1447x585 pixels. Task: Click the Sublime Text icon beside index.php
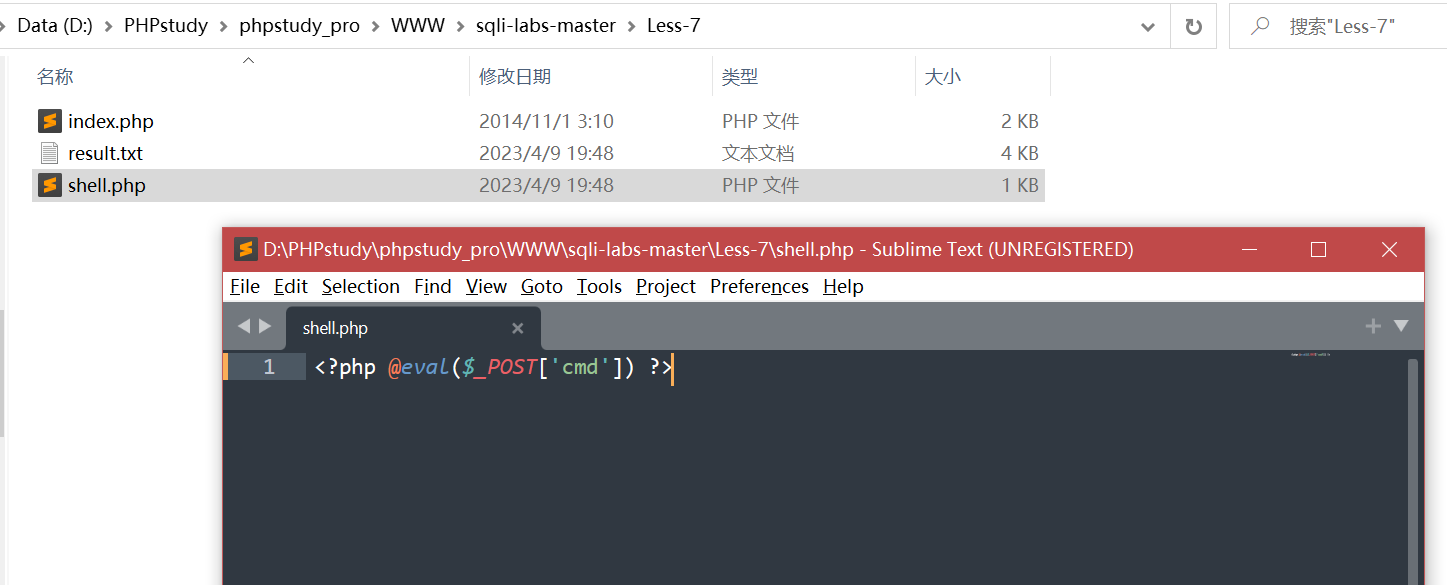tap(49, 121)
